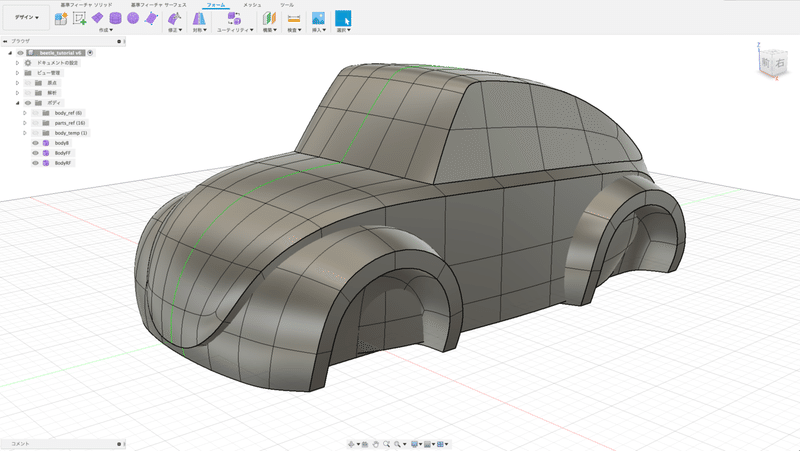Choose the purple cylinder form primitive
This screenshot has height=451, width=800.
tap(115, 18)
